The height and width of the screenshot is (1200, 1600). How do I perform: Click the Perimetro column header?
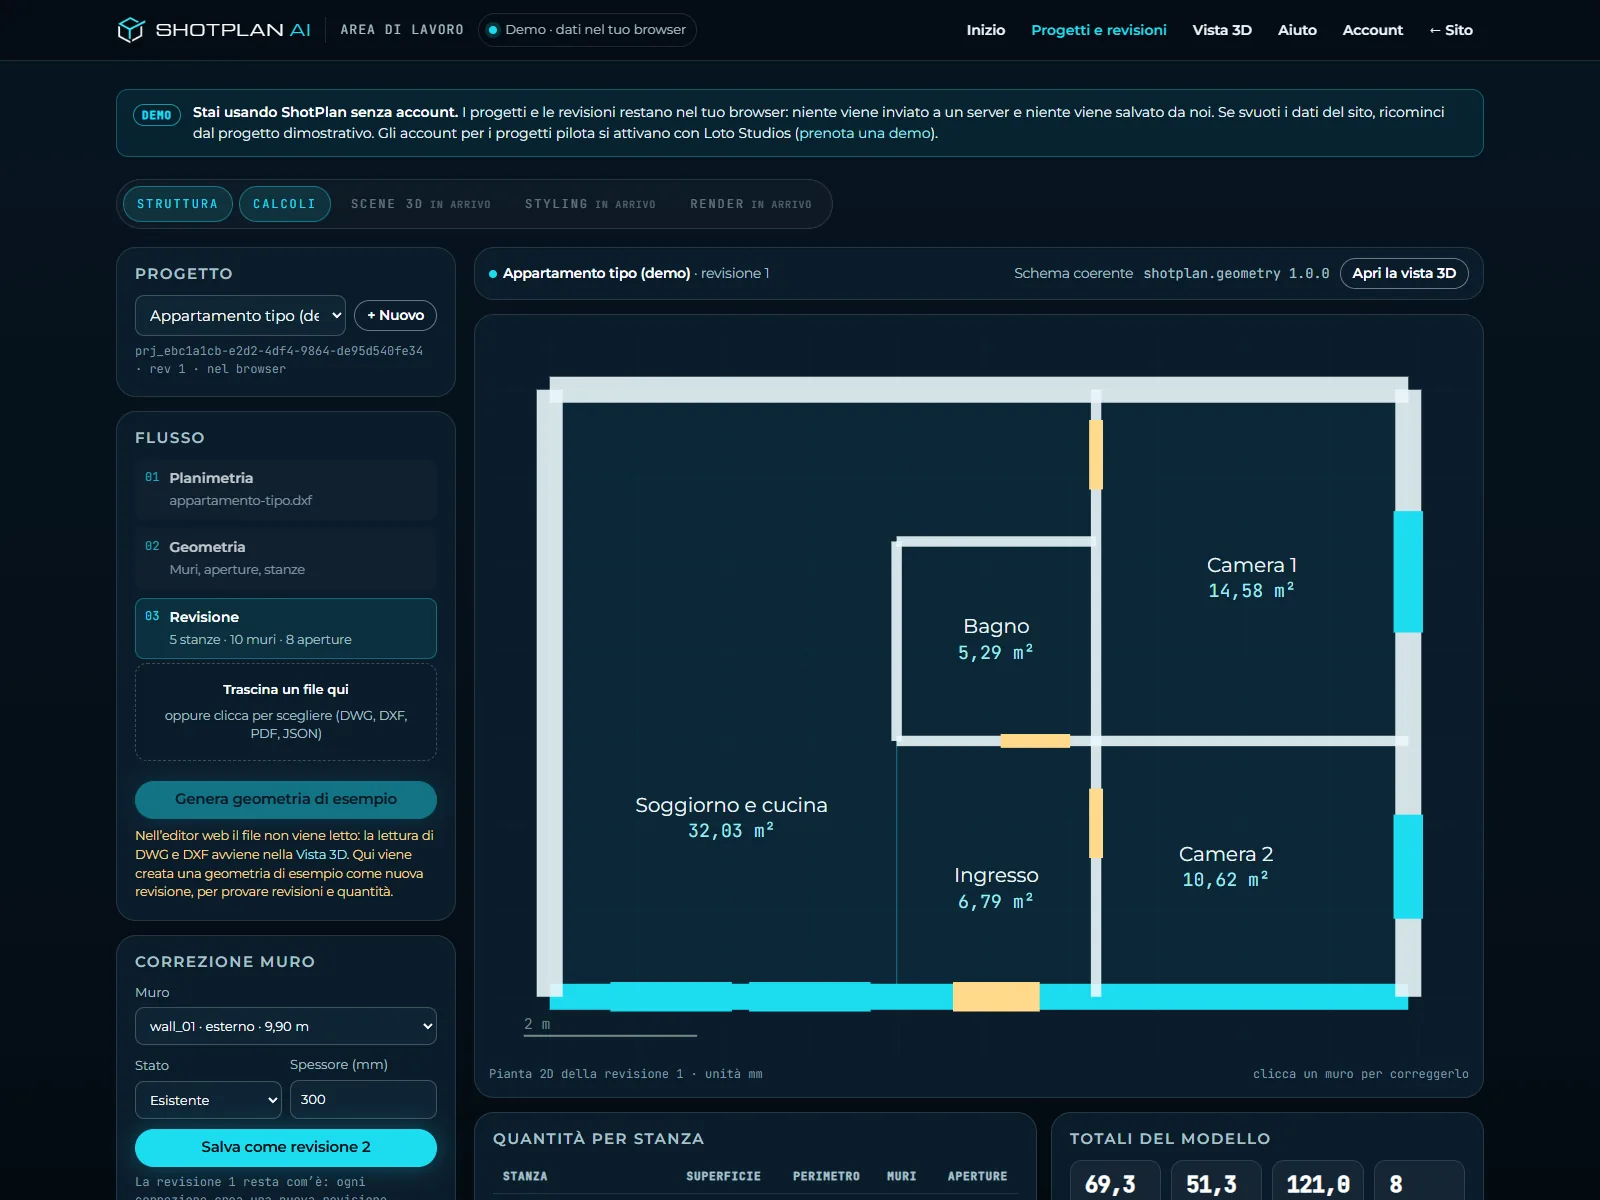[826, 1177]
